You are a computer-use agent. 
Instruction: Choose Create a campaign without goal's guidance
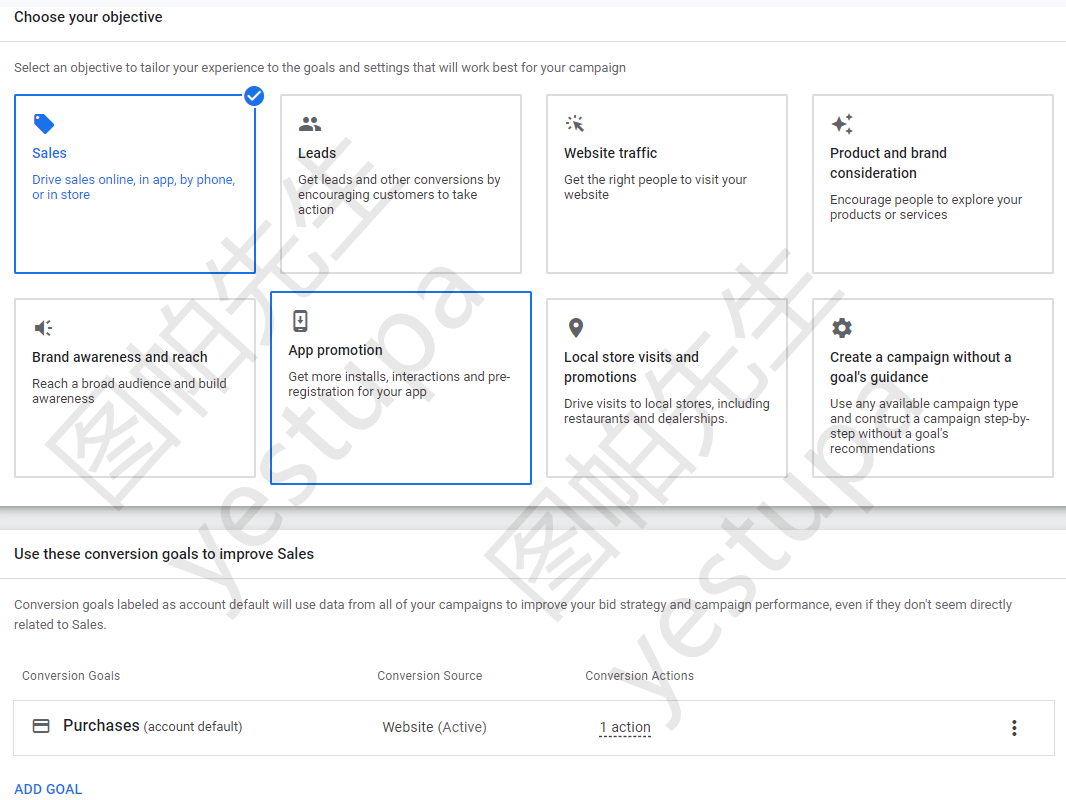coord(921,367)
